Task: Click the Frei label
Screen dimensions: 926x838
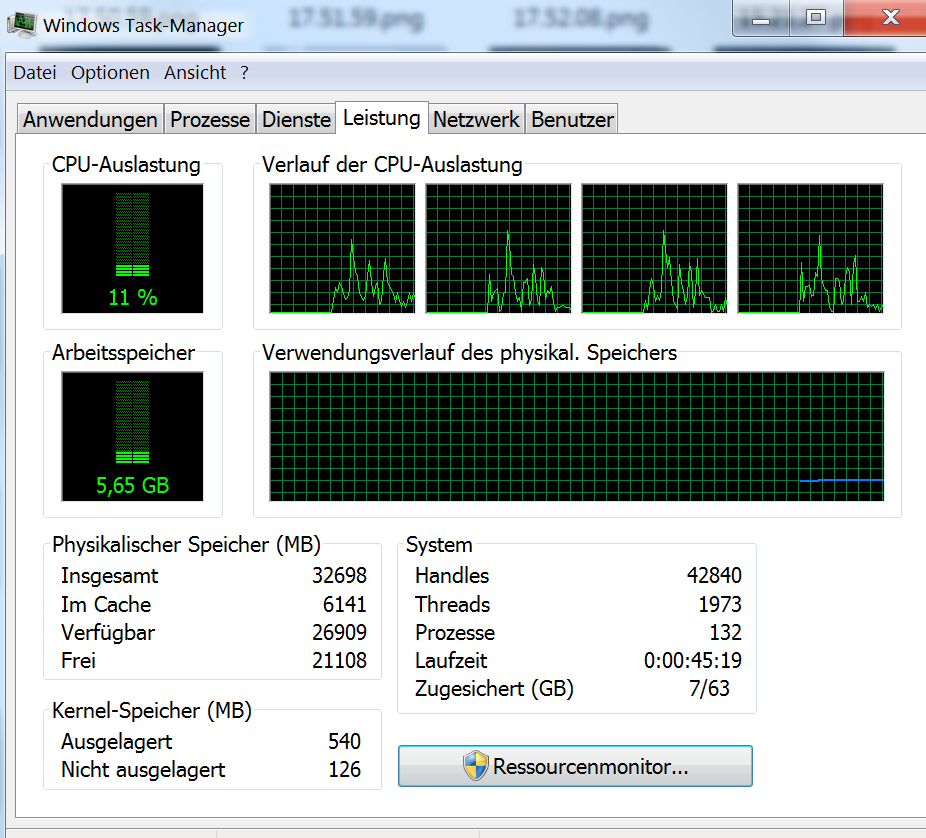Action: coord(78,660)
